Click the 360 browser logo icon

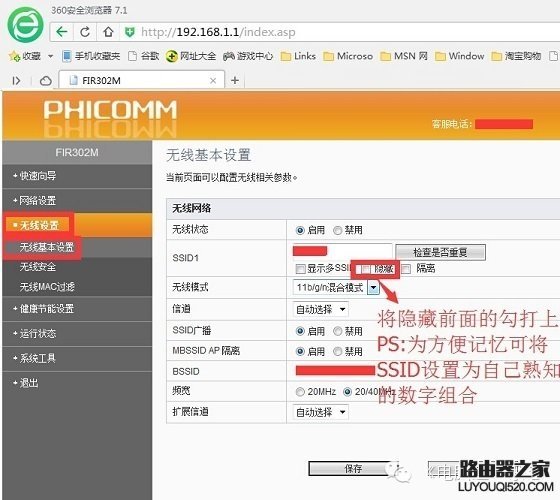pyautogui.click(x=25, y=25)
